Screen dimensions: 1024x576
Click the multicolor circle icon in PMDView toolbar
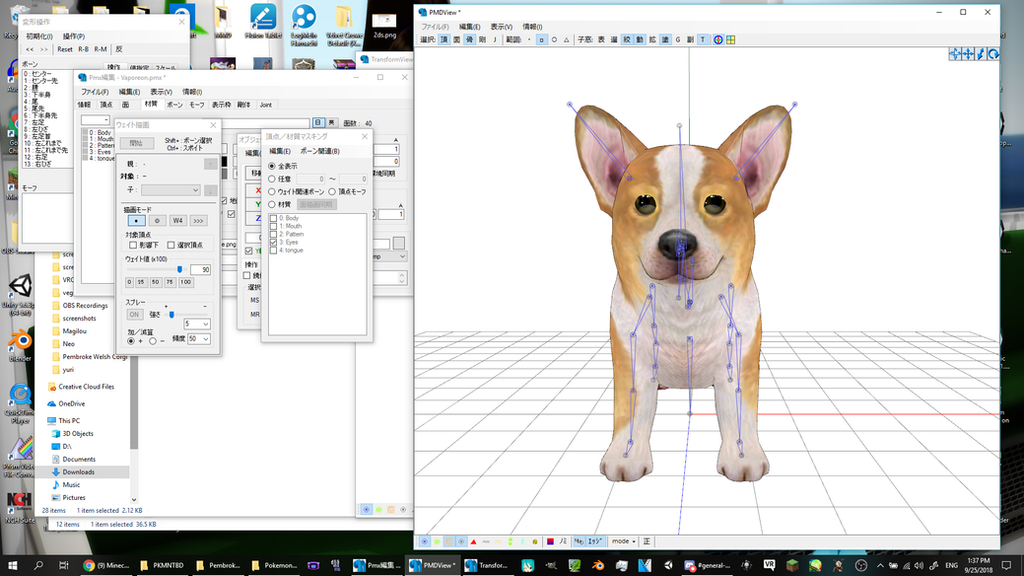pos(718,40)
